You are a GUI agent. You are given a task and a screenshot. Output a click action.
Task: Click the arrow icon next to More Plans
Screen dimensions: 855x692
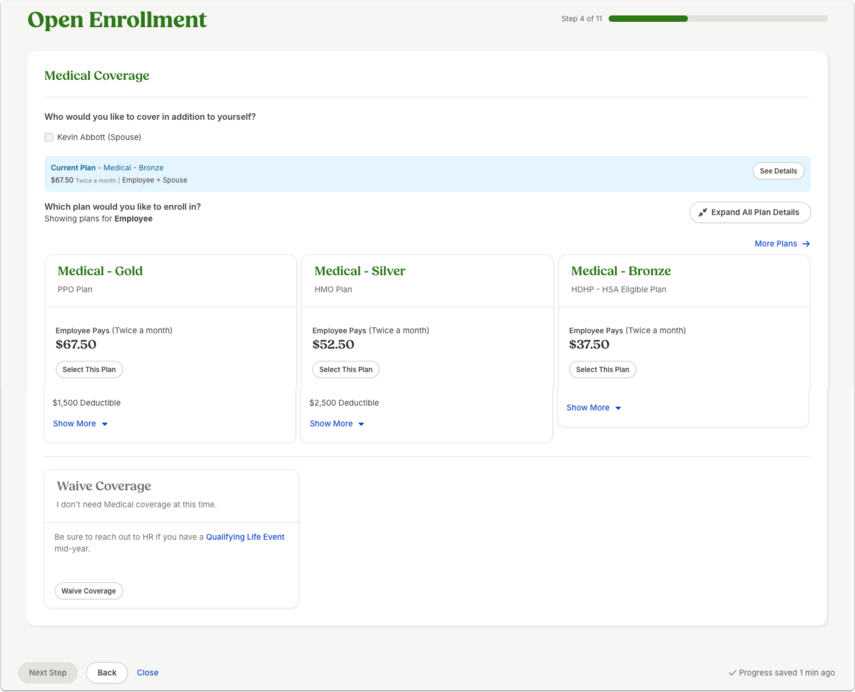click(806, 244)
